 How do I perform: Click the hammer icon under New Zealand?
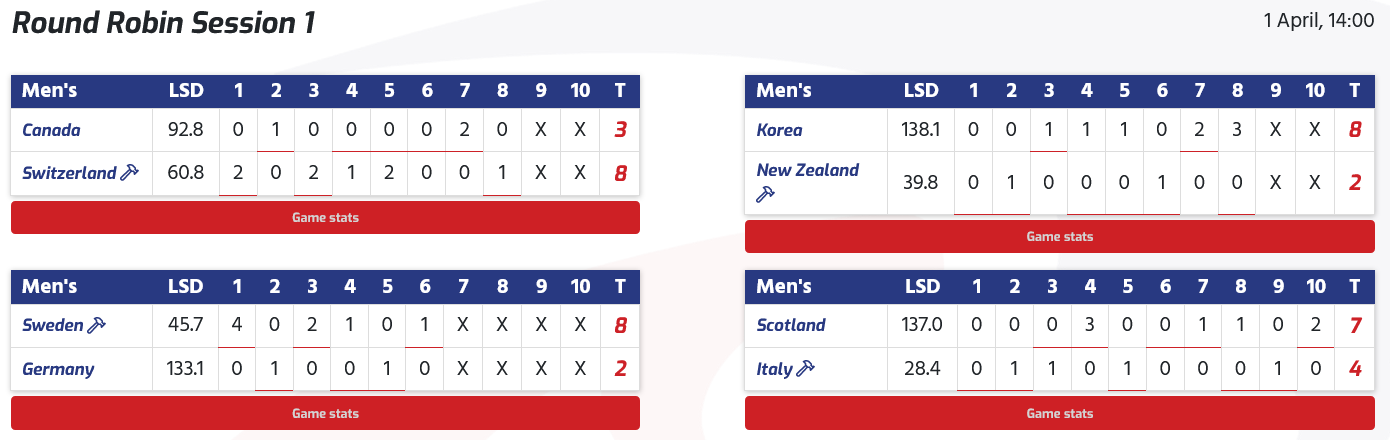click(766, 194)
